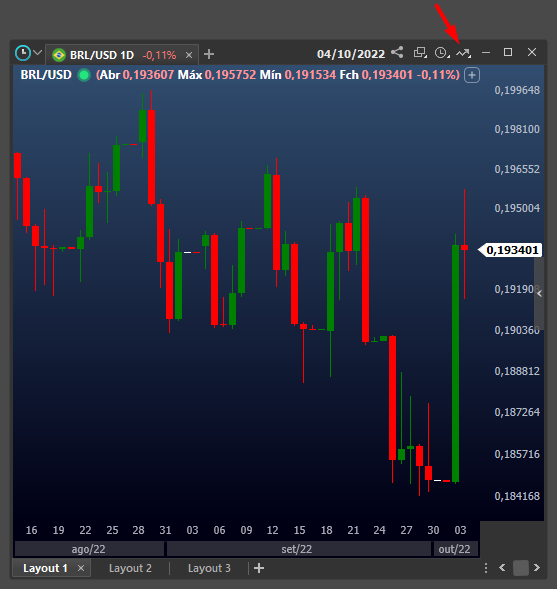
Task: Open the clock interval icon in title bar
Action: point(442,53)
